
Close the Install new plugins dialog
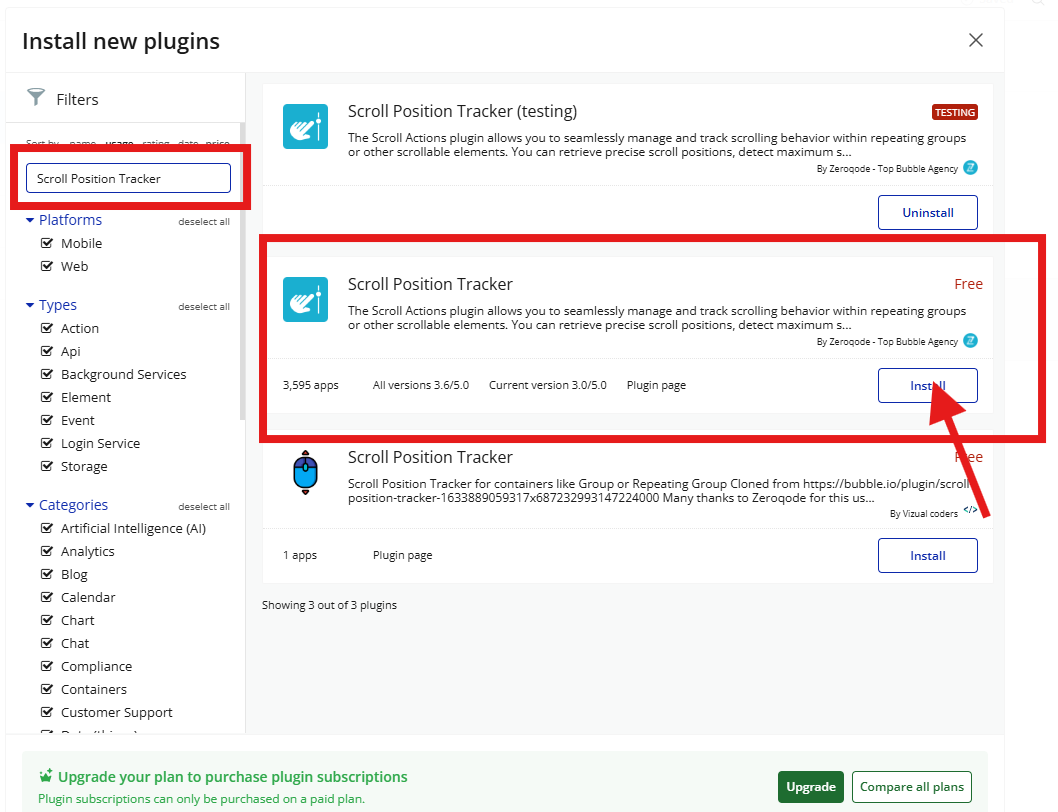click(976, 40)
